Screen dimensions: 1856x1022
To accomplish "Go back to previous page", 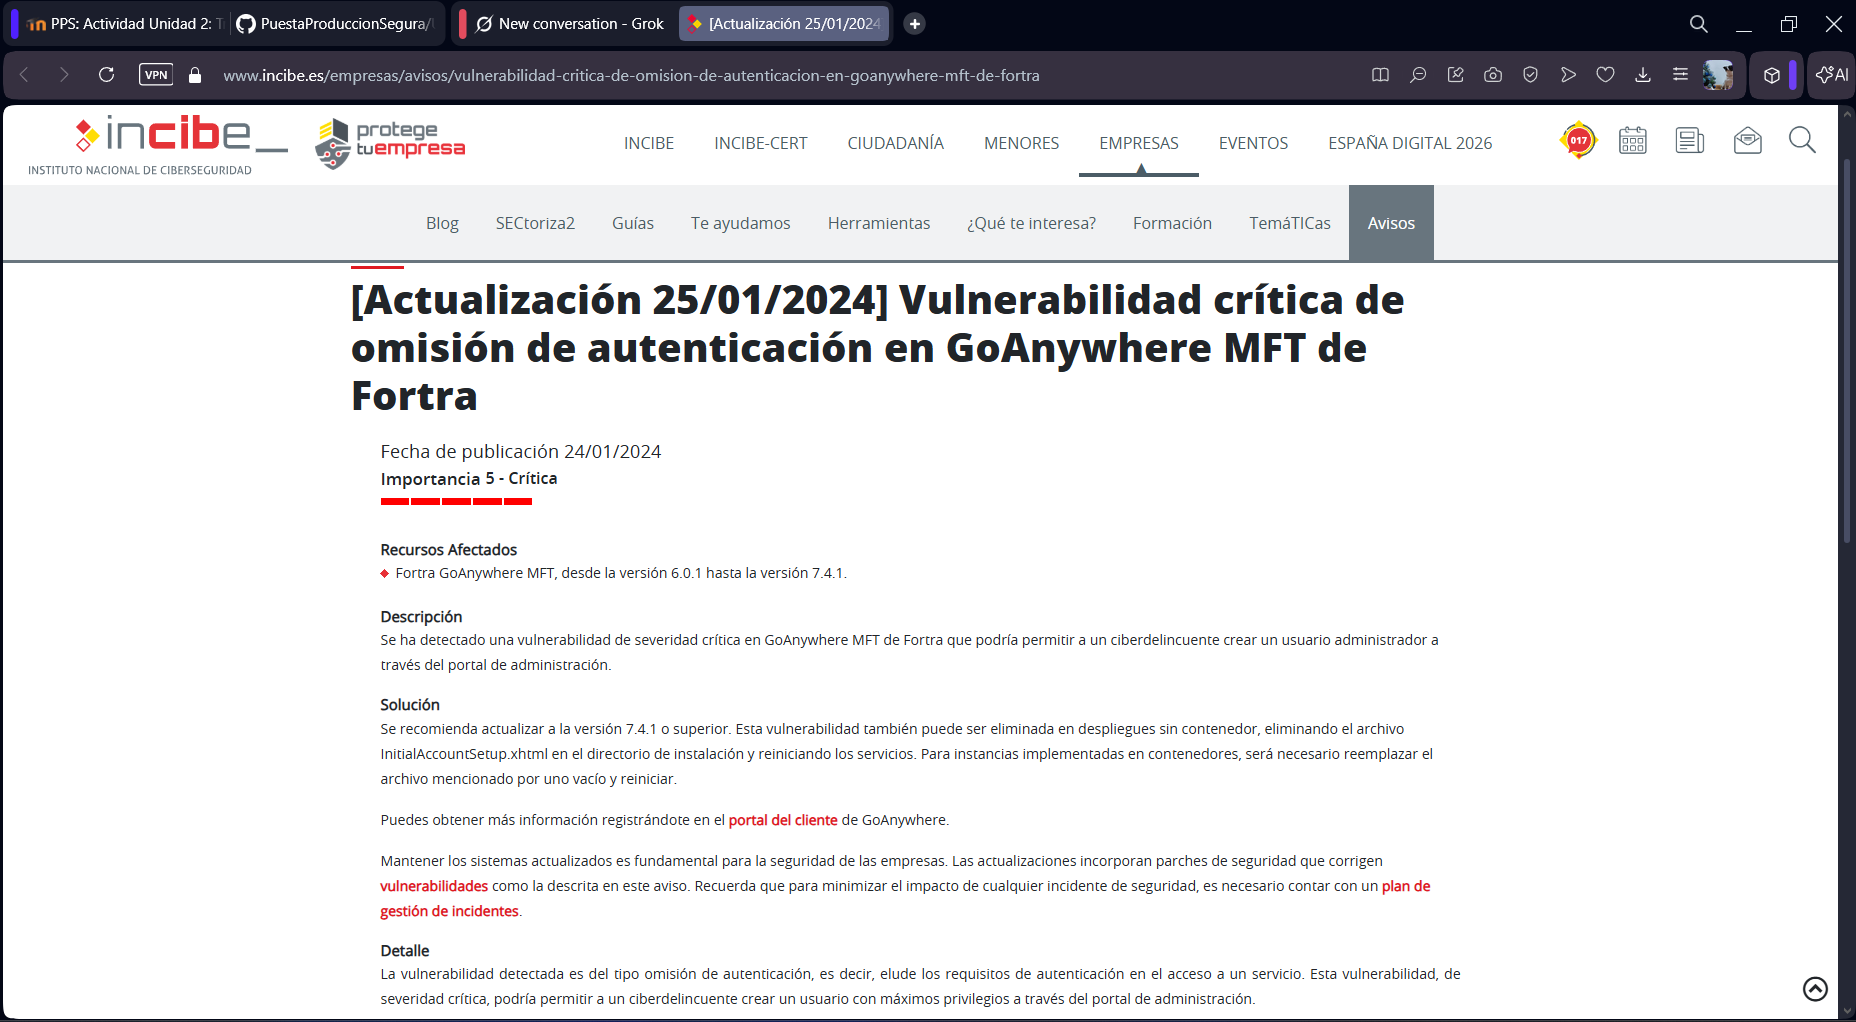I will pyautogui.click(x=24, y=75).
